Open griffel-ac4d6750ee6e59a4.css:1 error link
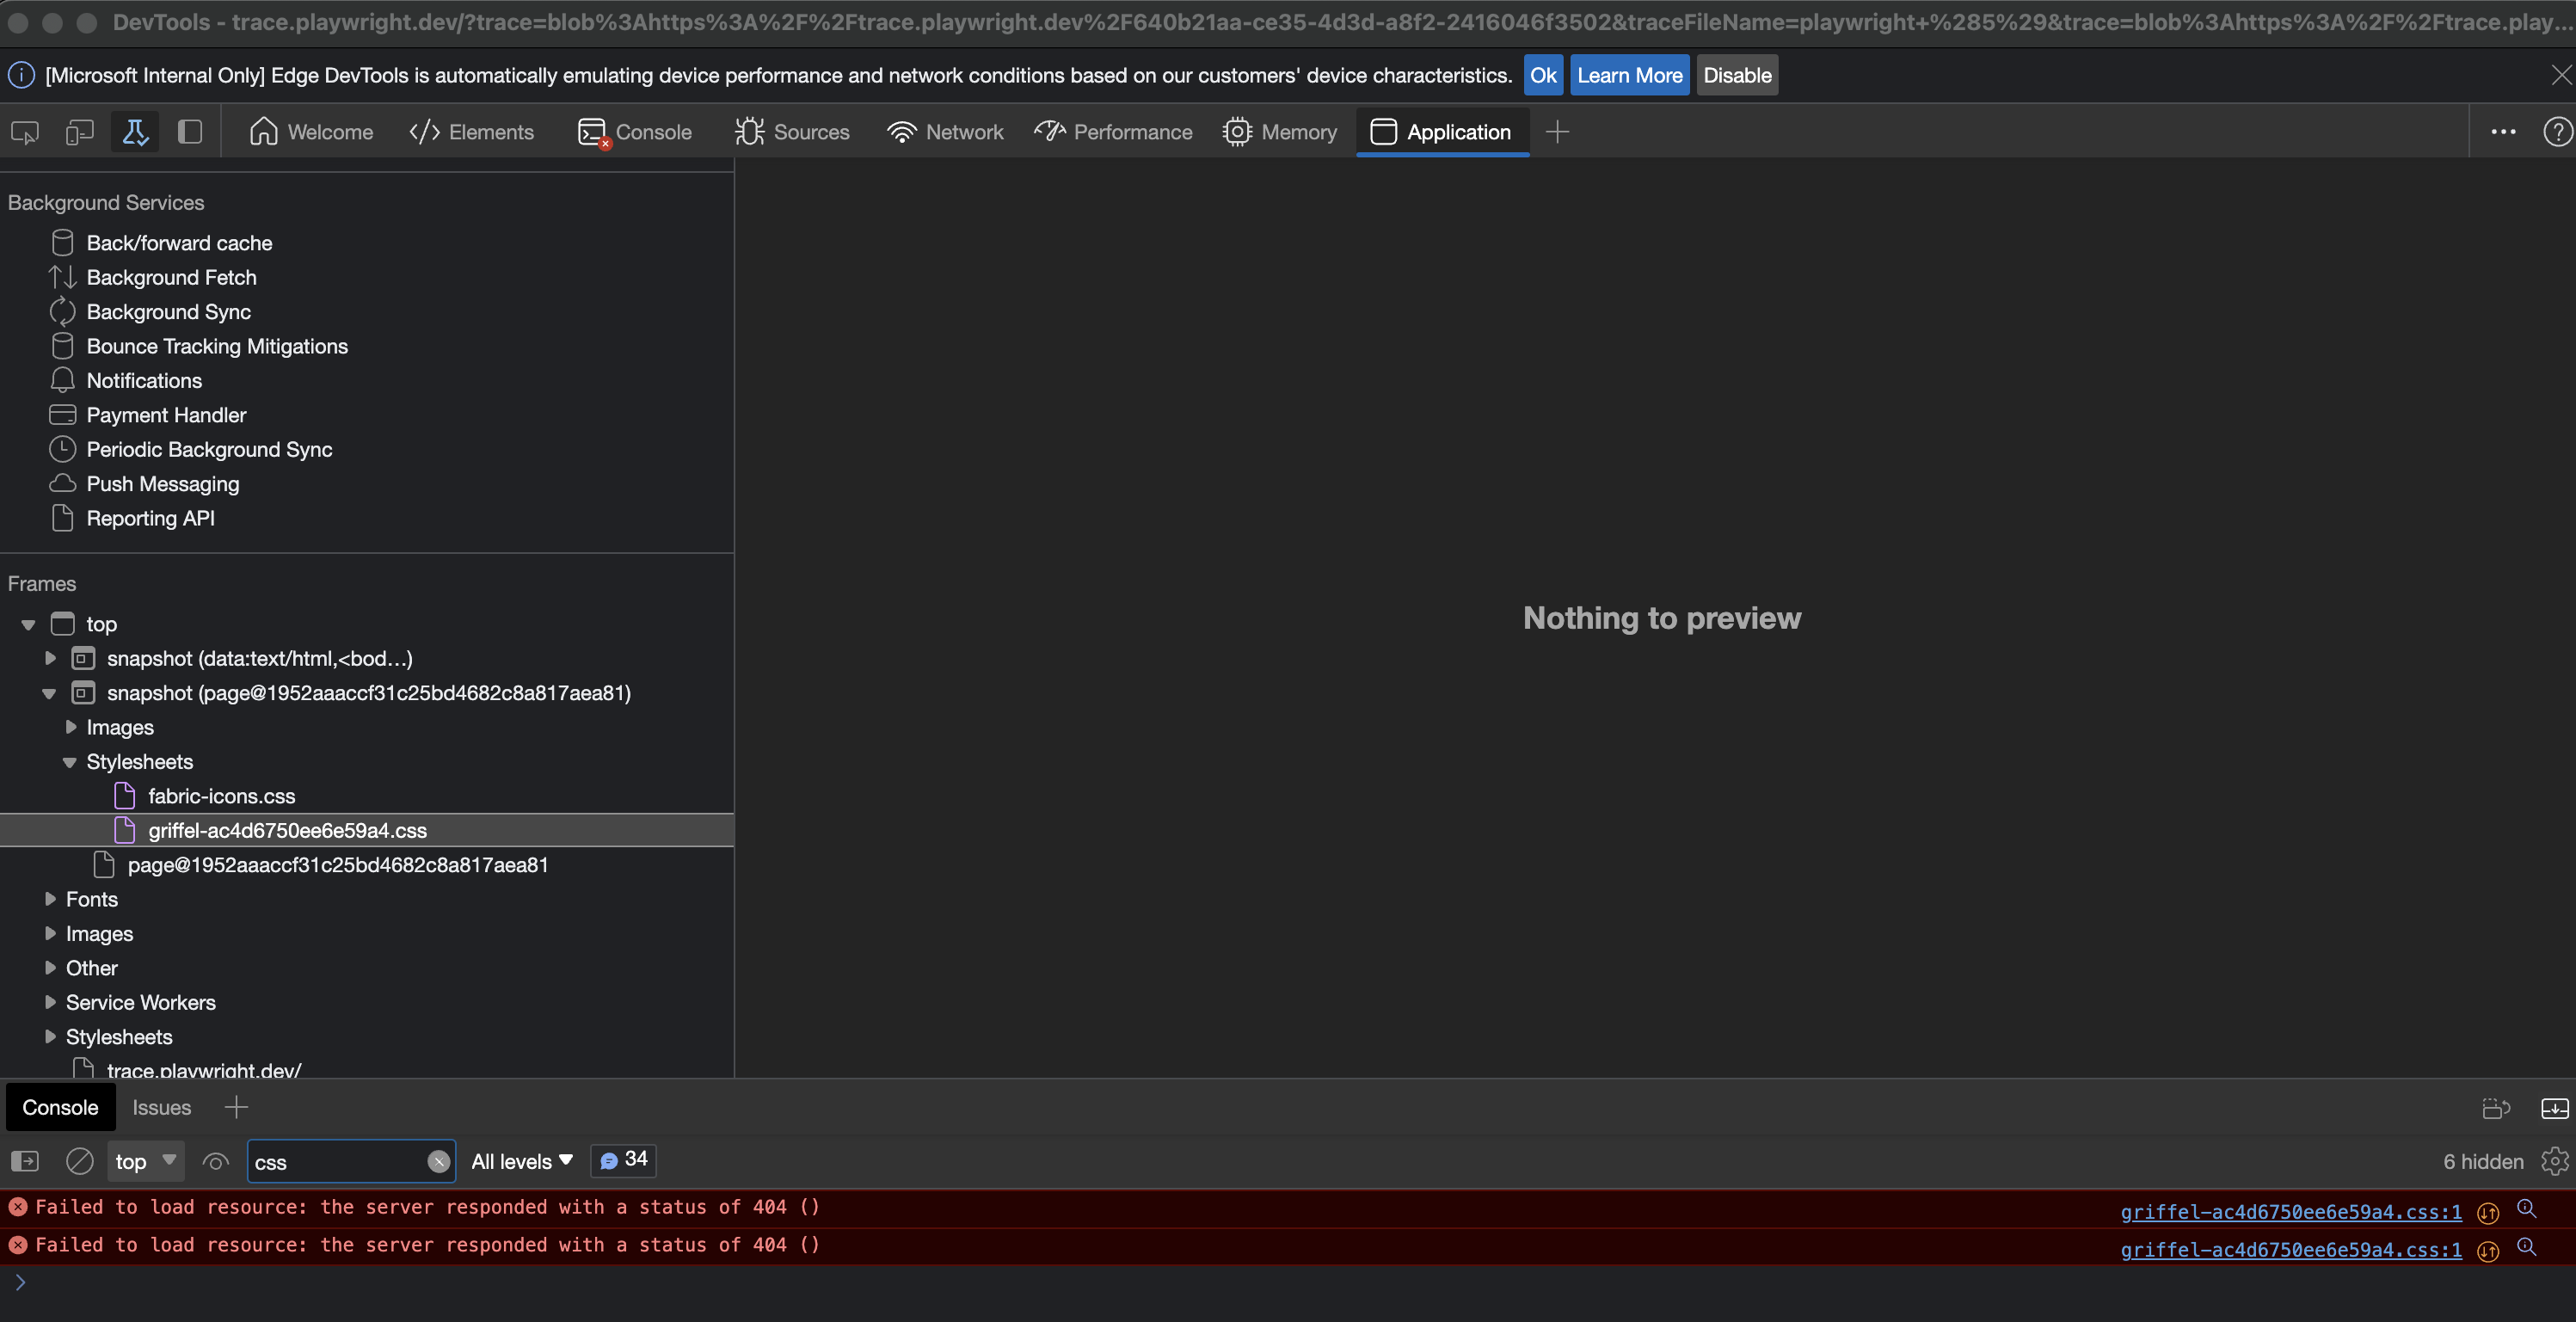2576x1322 pixels. (x=2290, y=1213)
